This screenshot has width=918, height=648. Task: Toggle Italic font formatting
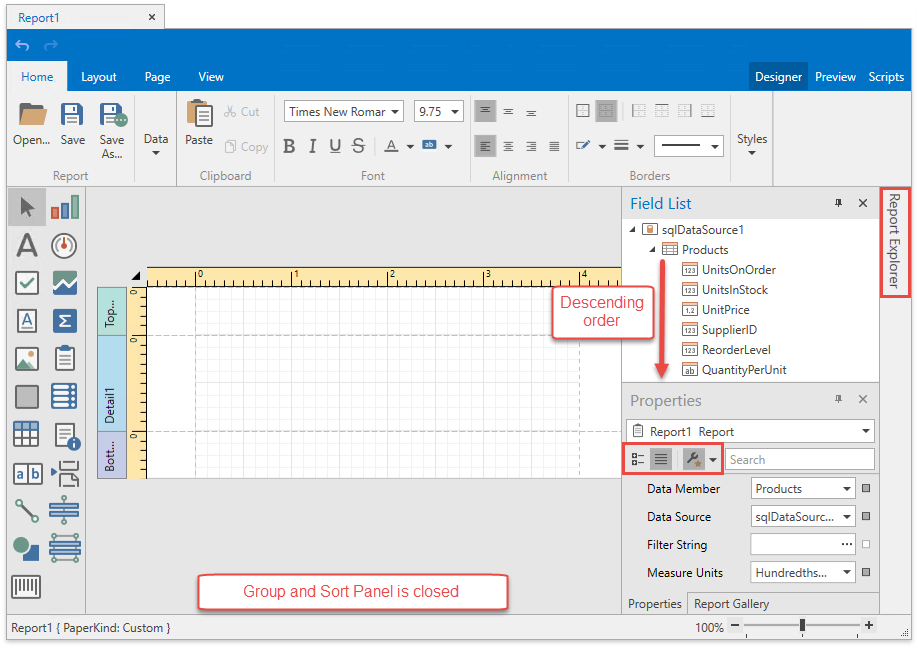(312, 147)
